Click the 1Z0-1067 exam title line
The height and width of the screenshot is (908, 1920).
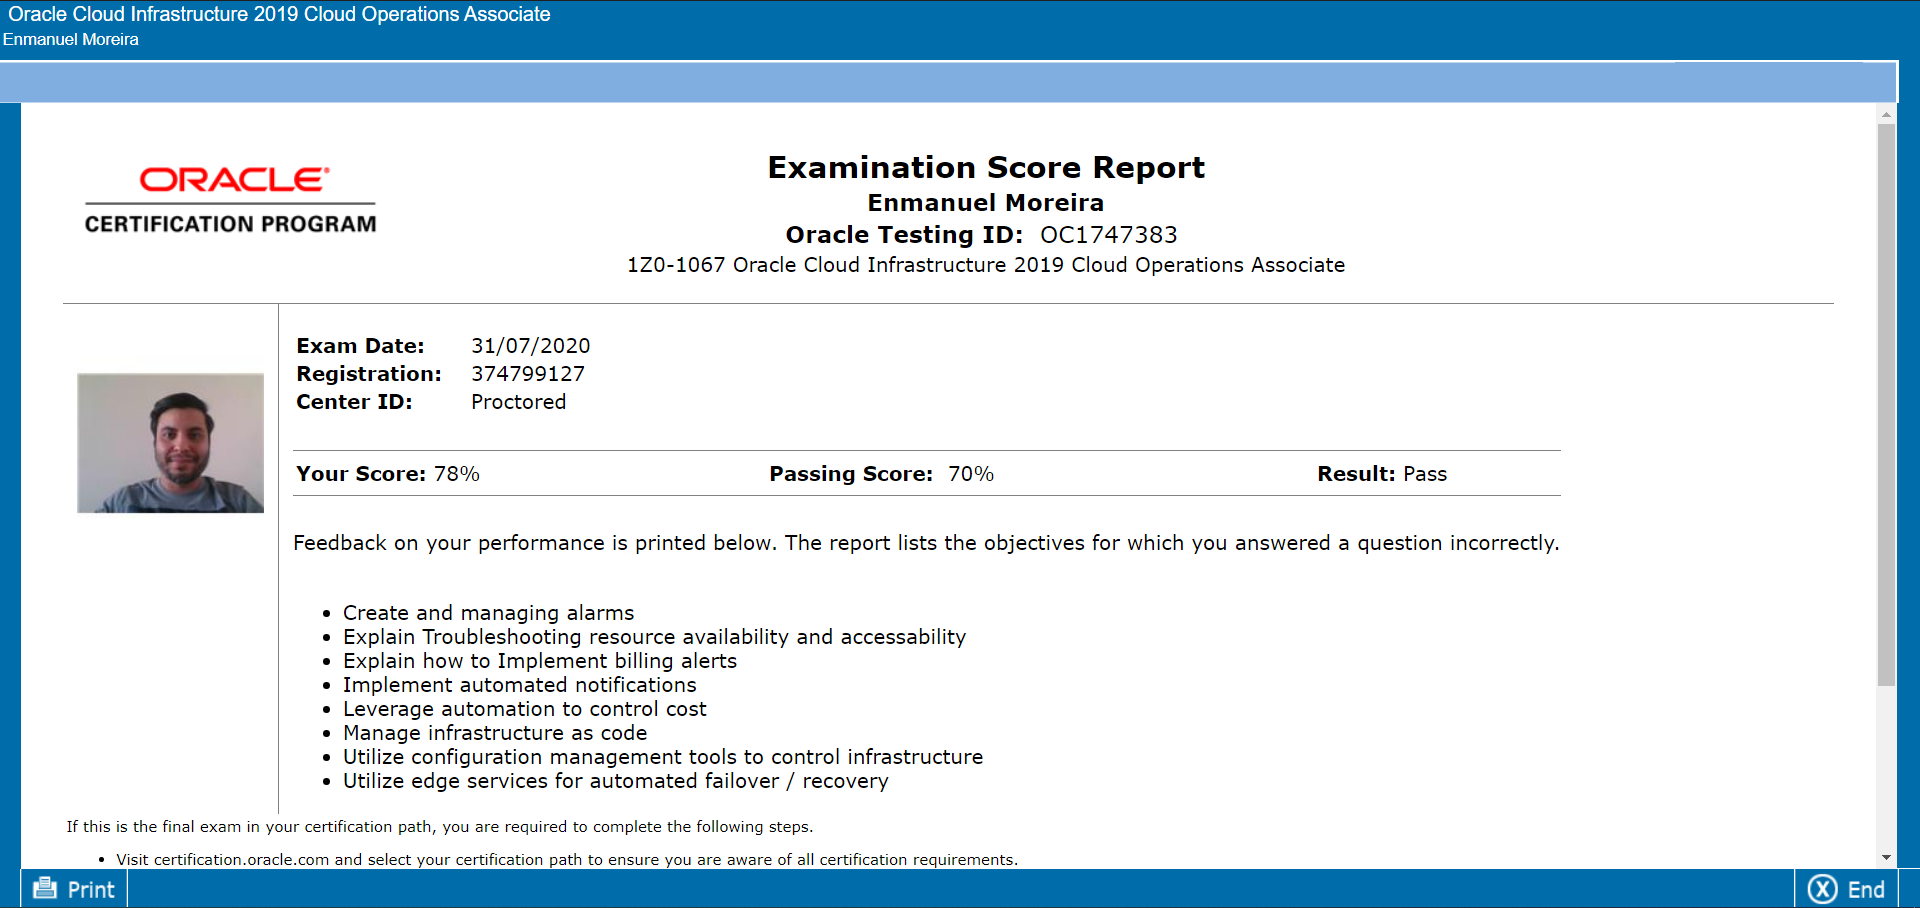986,265
